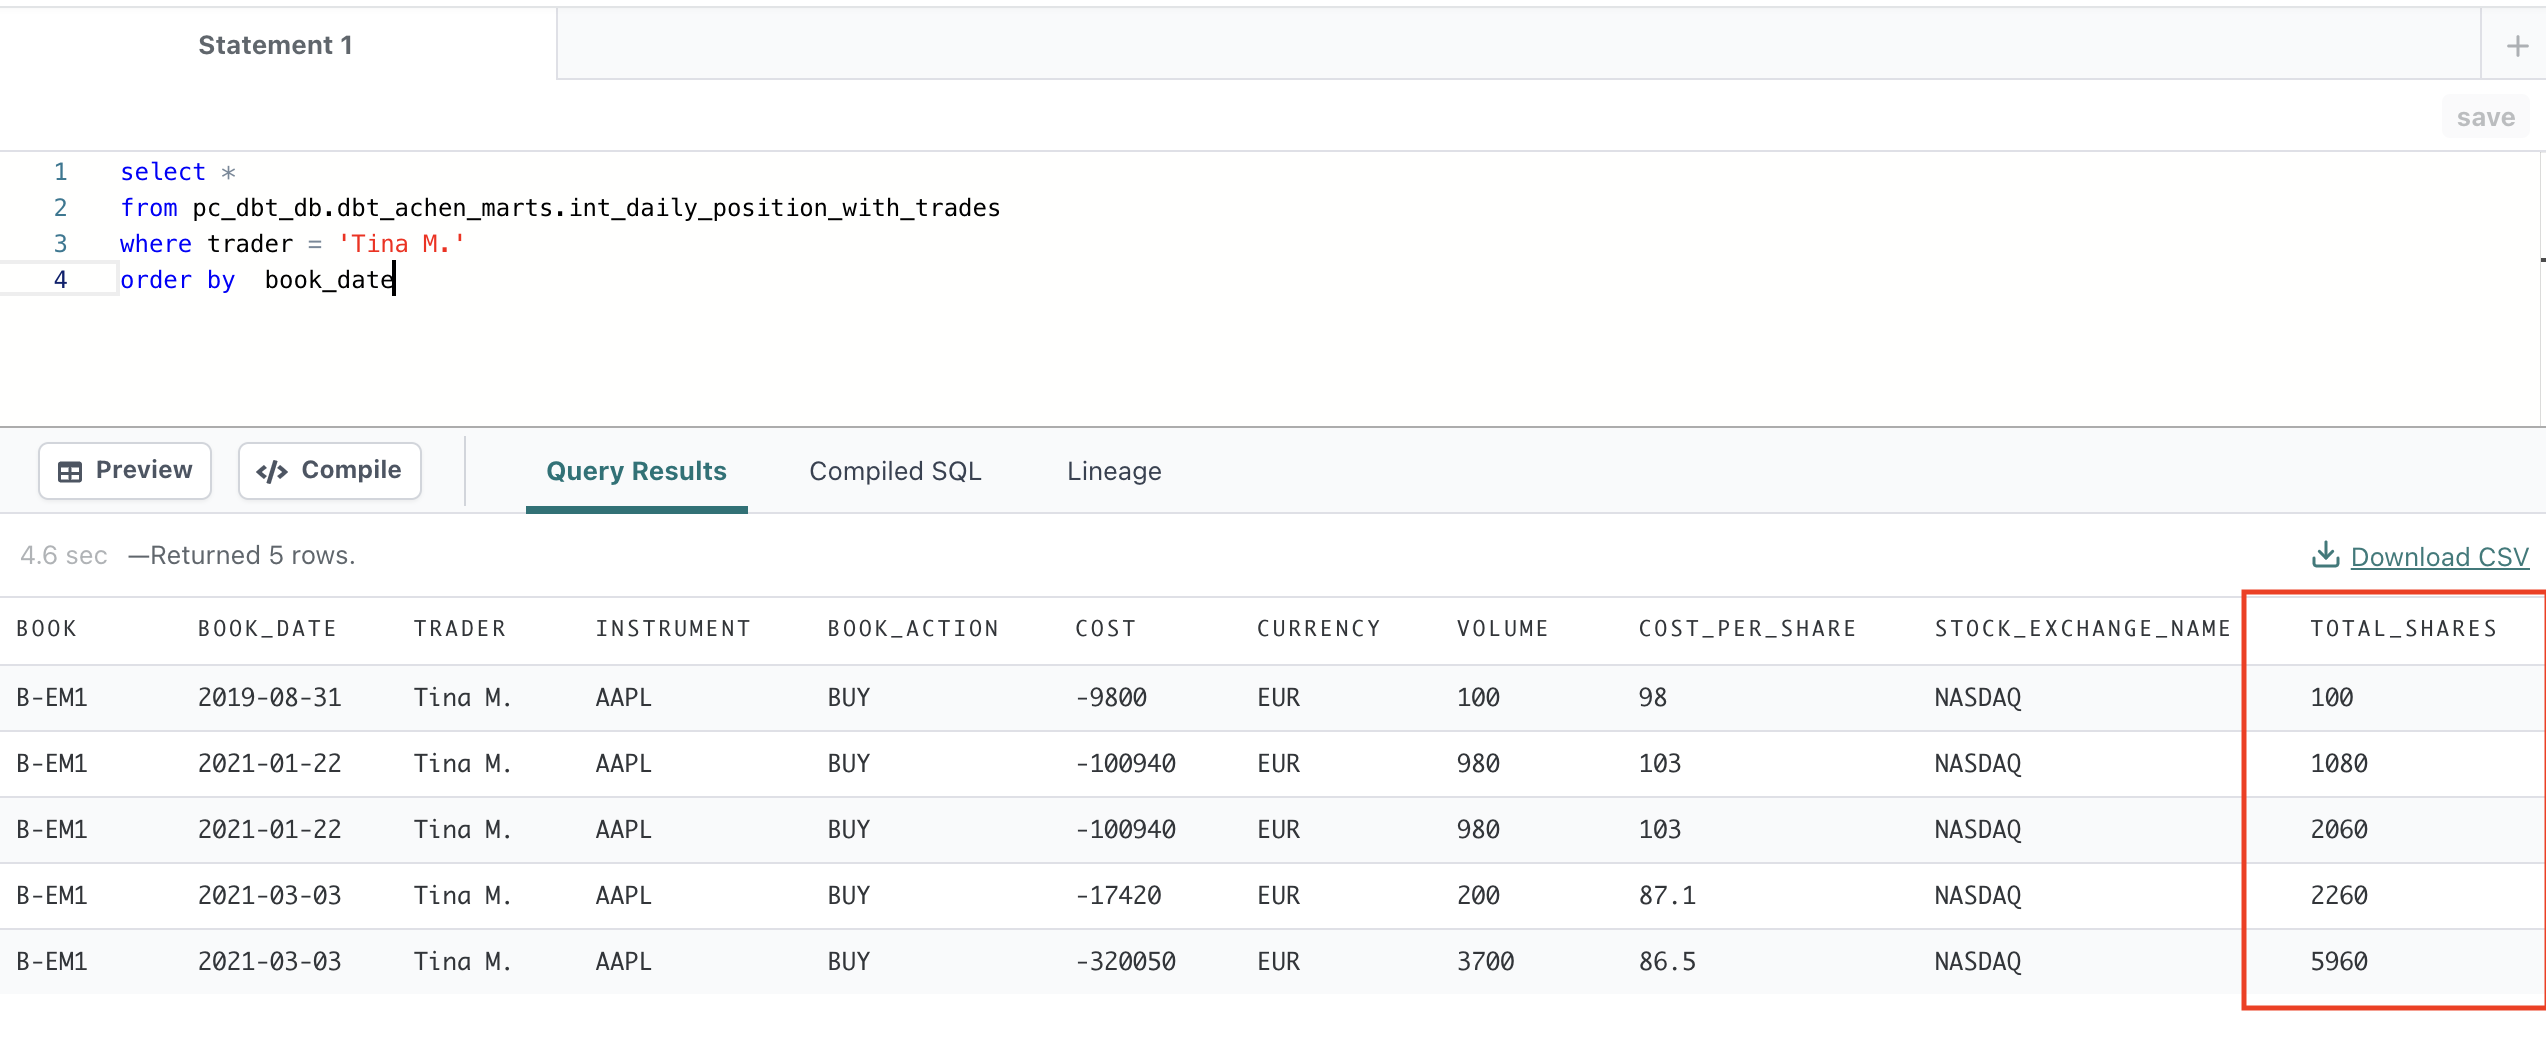Switch to the Compiled SQL tab
The width and height of the screenshot is (2546, 1052).
(895, 471)
